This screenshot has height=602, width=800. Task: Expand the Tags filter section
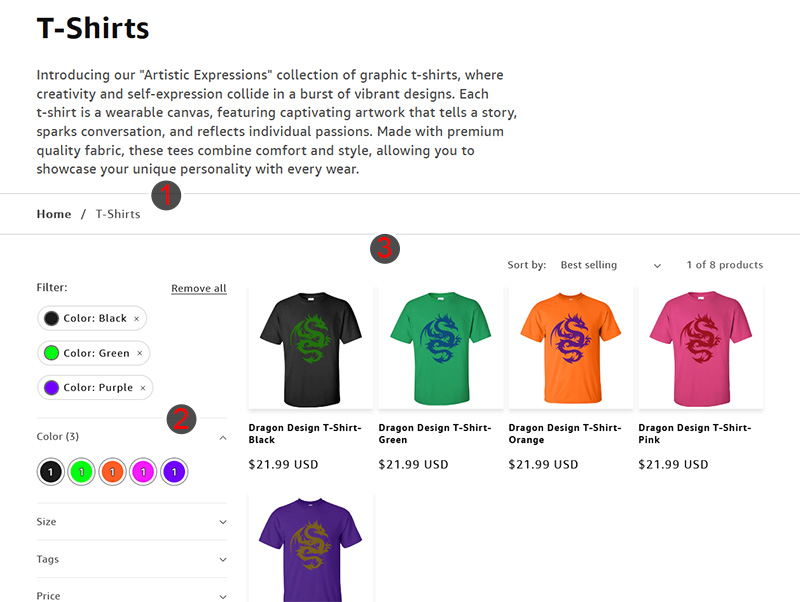(132, 559)
